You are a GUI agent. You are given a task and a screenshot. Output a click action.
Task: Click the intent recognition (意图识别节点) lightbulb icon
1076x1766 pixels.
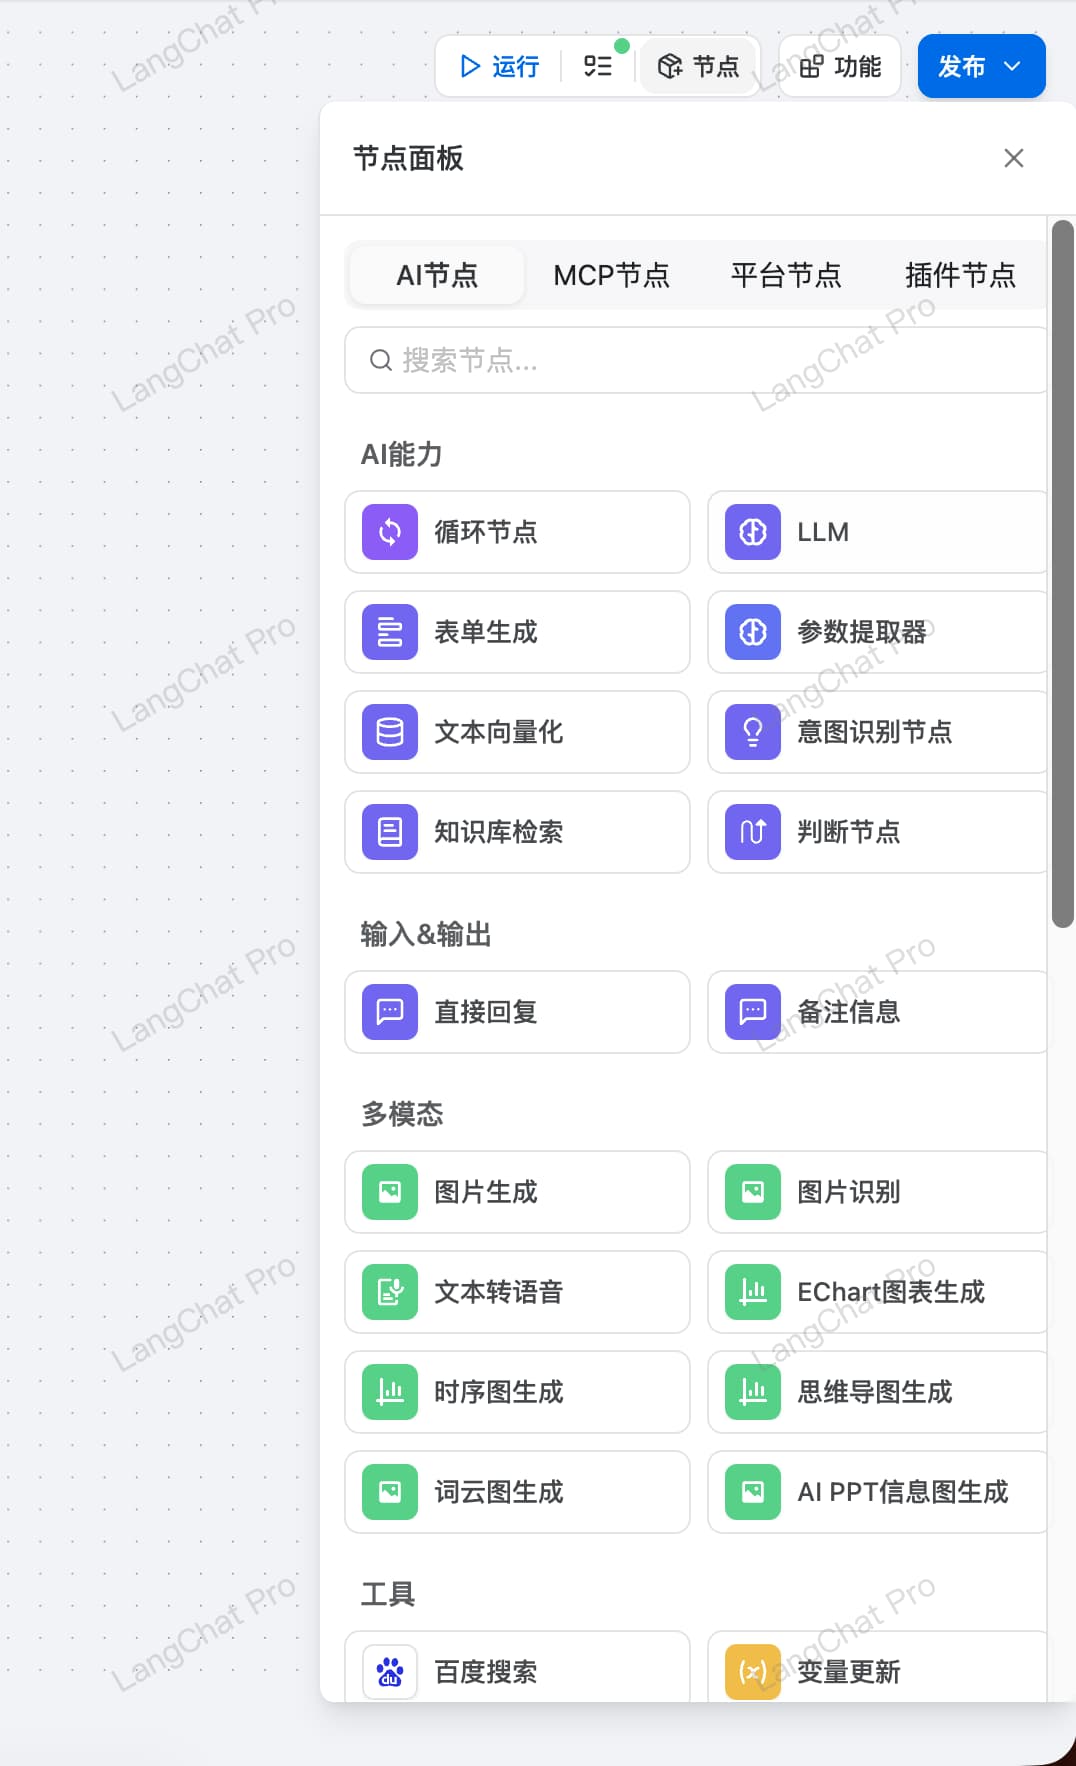pyautogui.click(x=753, y=732)
